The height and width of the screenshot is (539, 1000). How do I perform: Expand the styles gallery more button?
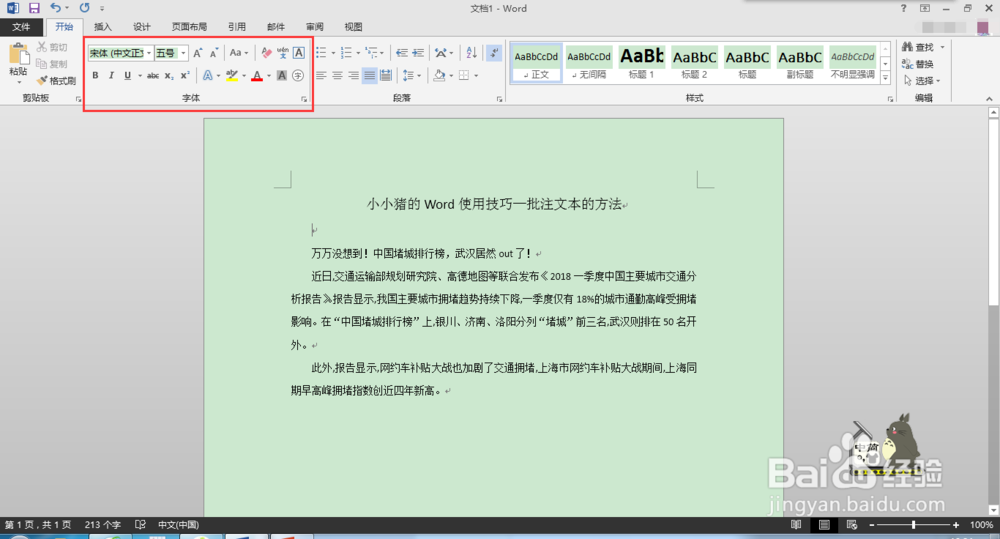[x=885, y=78]
